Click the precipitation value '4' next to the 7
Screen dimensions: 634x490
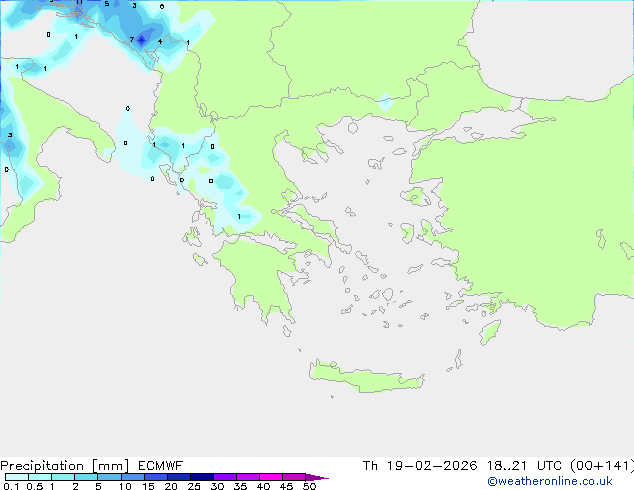160,42
